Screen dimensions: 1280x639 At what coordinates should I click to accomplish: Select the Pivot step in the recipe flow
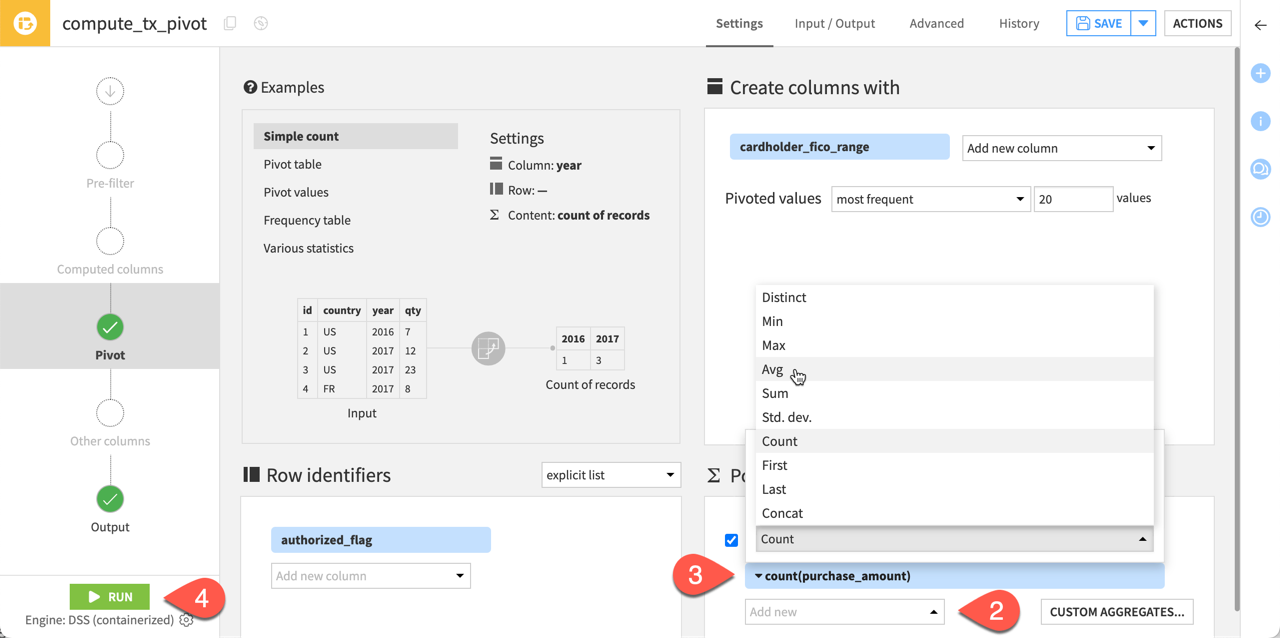pos(109,326)
